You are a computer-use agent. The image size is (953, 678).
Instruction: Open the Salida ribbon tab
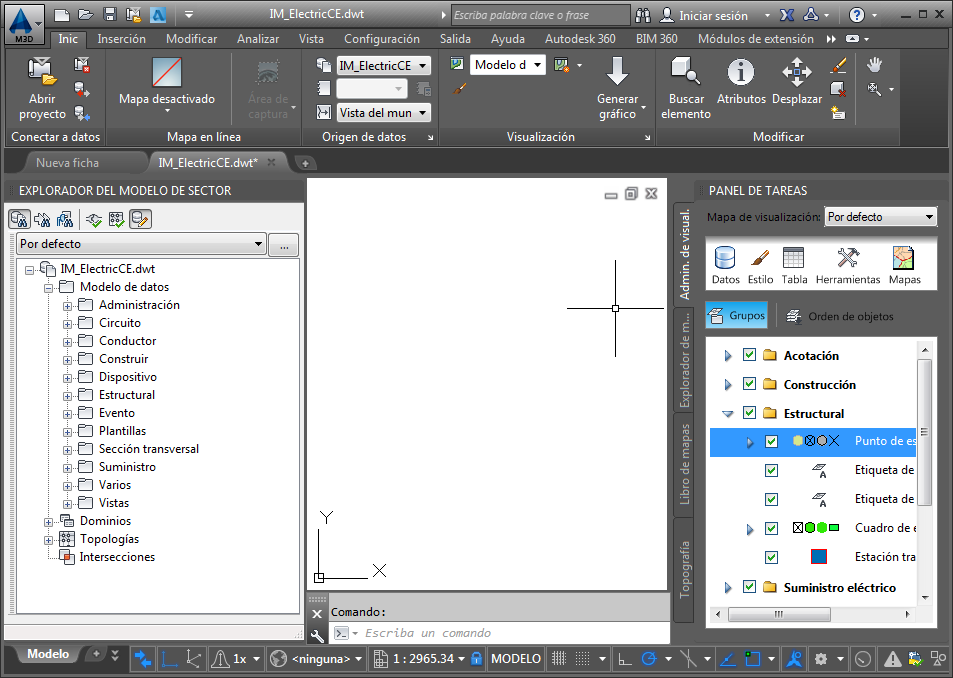click(x=455, y=39)
